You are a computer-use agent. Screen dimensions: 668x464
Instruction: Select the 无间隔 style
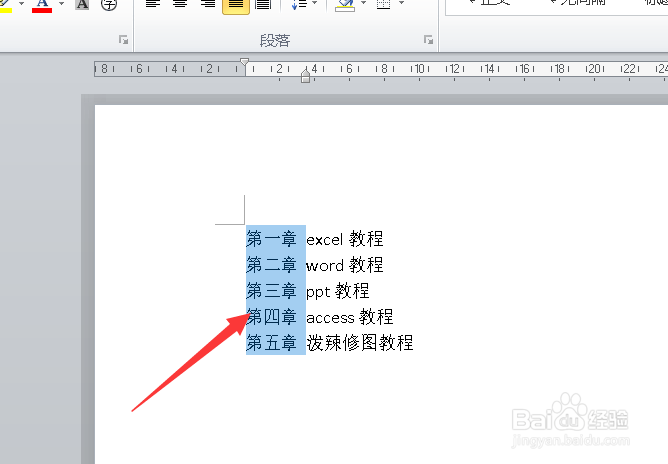[578, 3]
